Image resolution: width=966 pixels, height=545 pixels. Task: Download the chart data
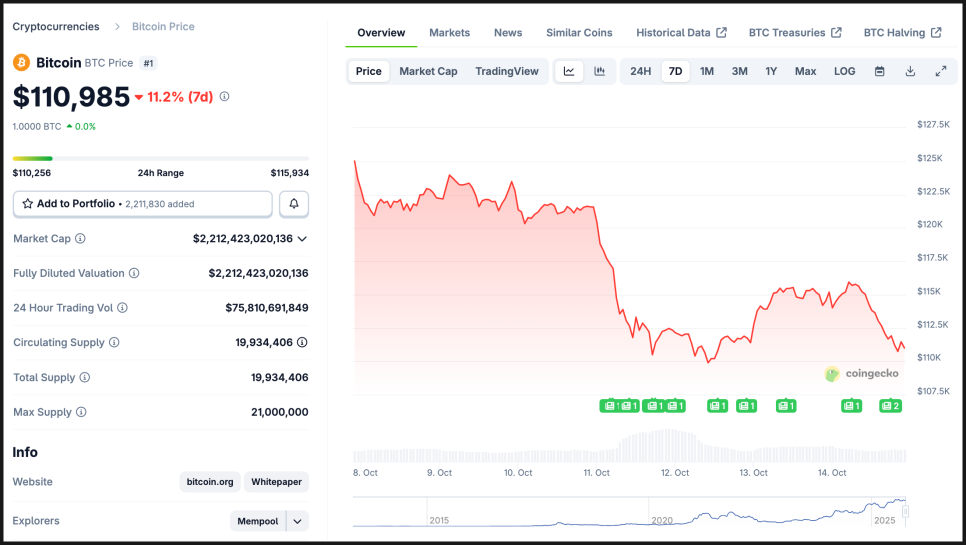(x=910, y=71)
